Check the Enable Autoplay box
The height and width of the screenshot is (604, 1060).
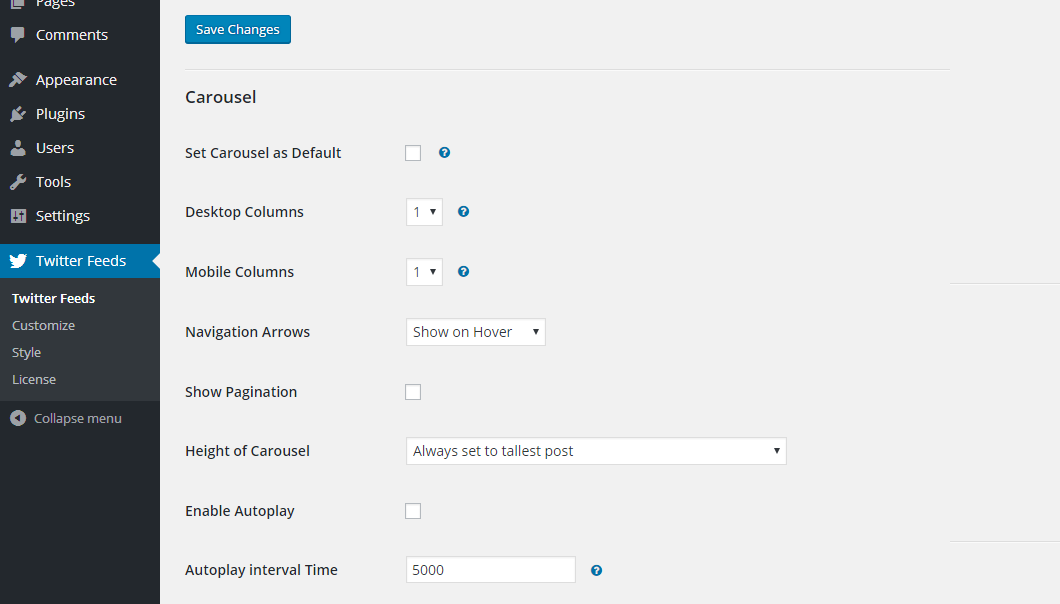[413, 511]
